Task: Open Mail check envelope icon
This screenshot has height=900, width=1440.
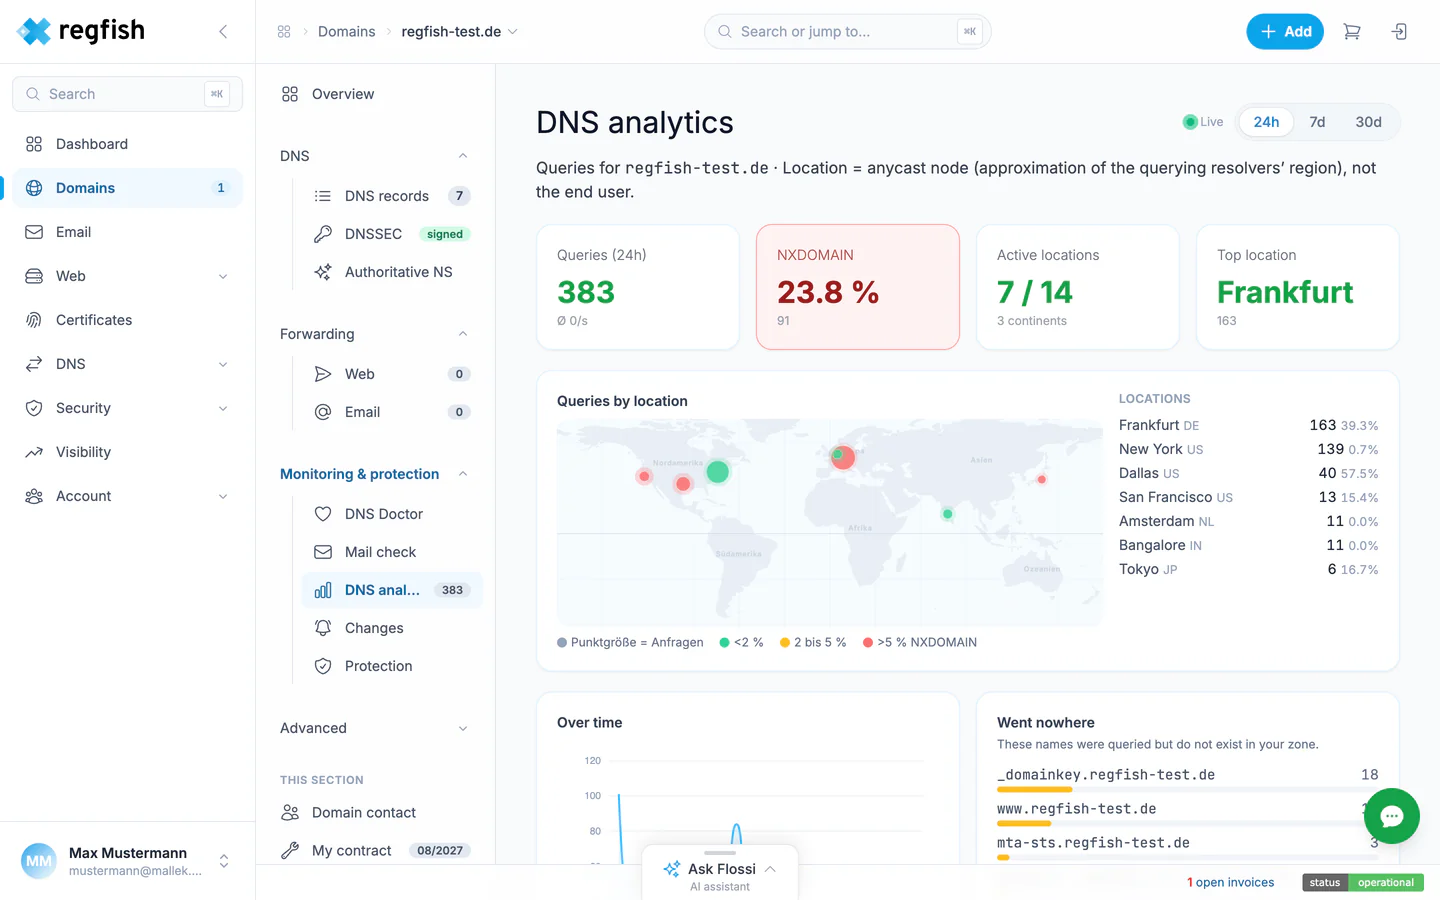Action: click(x=323, y=552)
